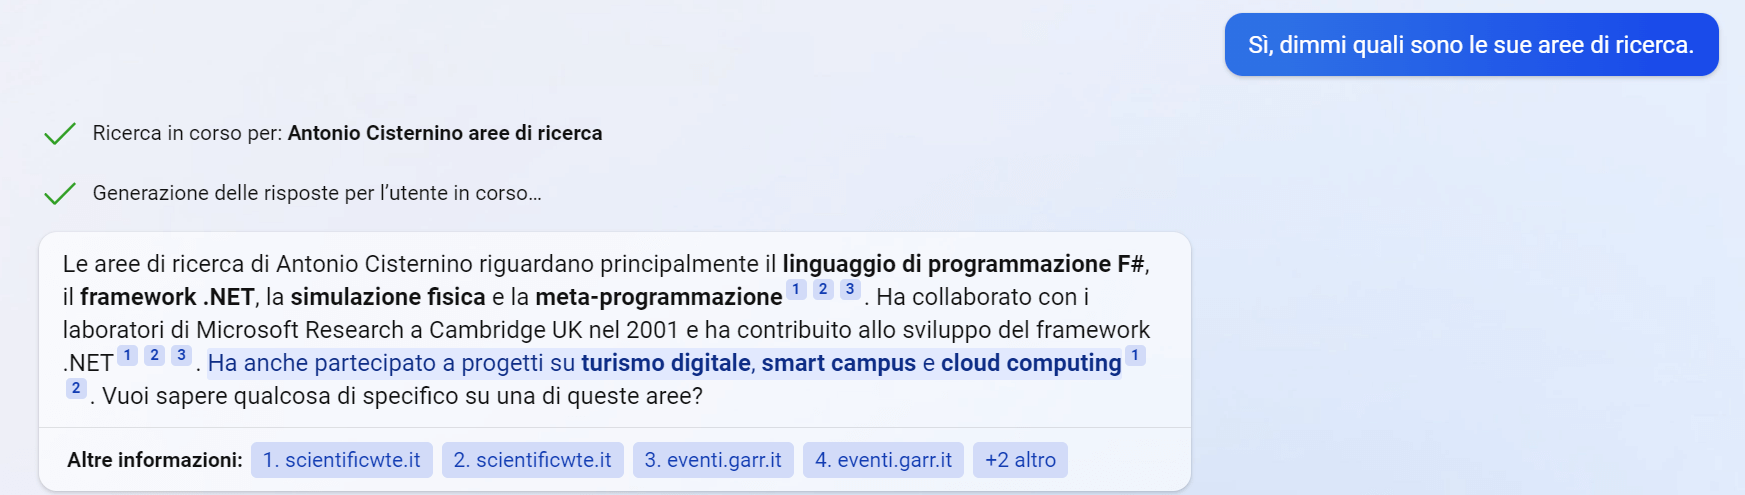Open citation 1 after meta-programmazione
The height and width of the screenshot is (495, 1745).
(x=796, y=289)
